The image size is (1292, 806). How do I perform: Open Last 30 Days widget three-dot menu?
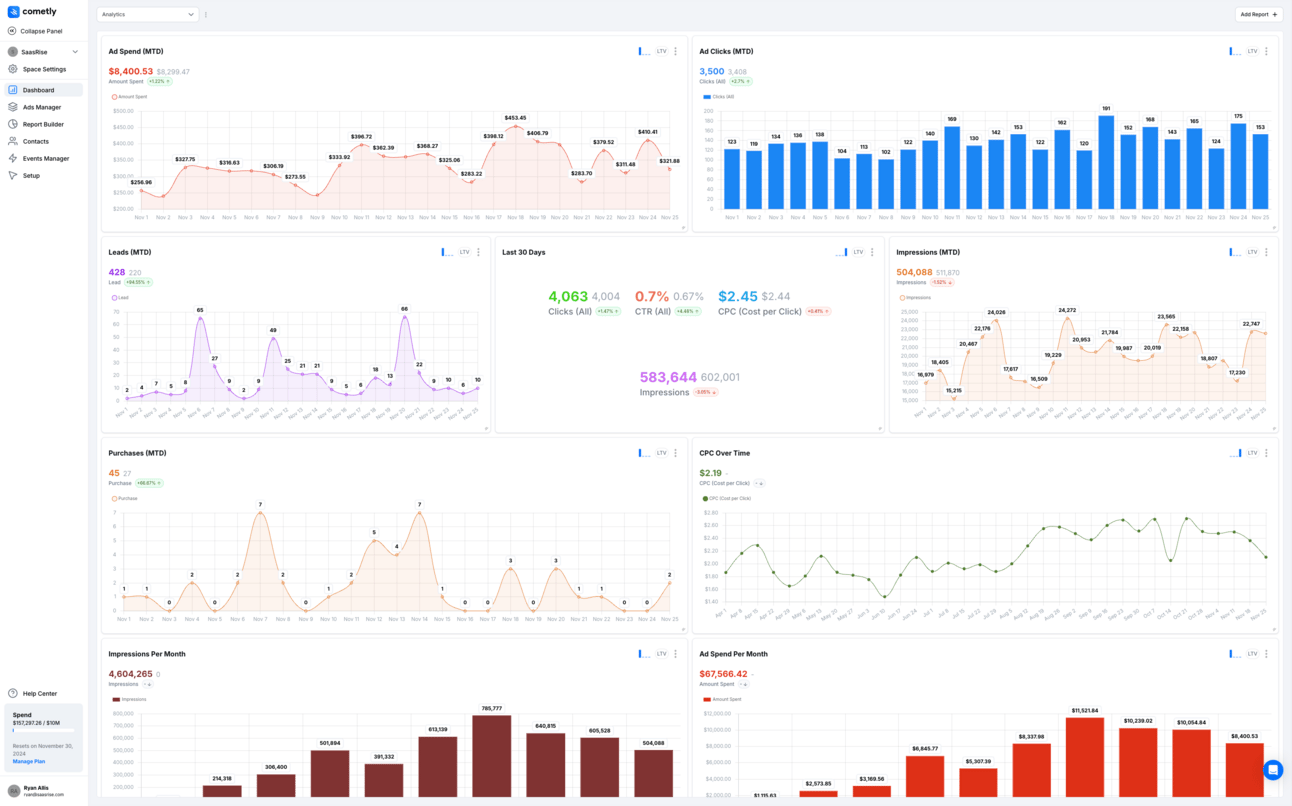click(872, 252)
